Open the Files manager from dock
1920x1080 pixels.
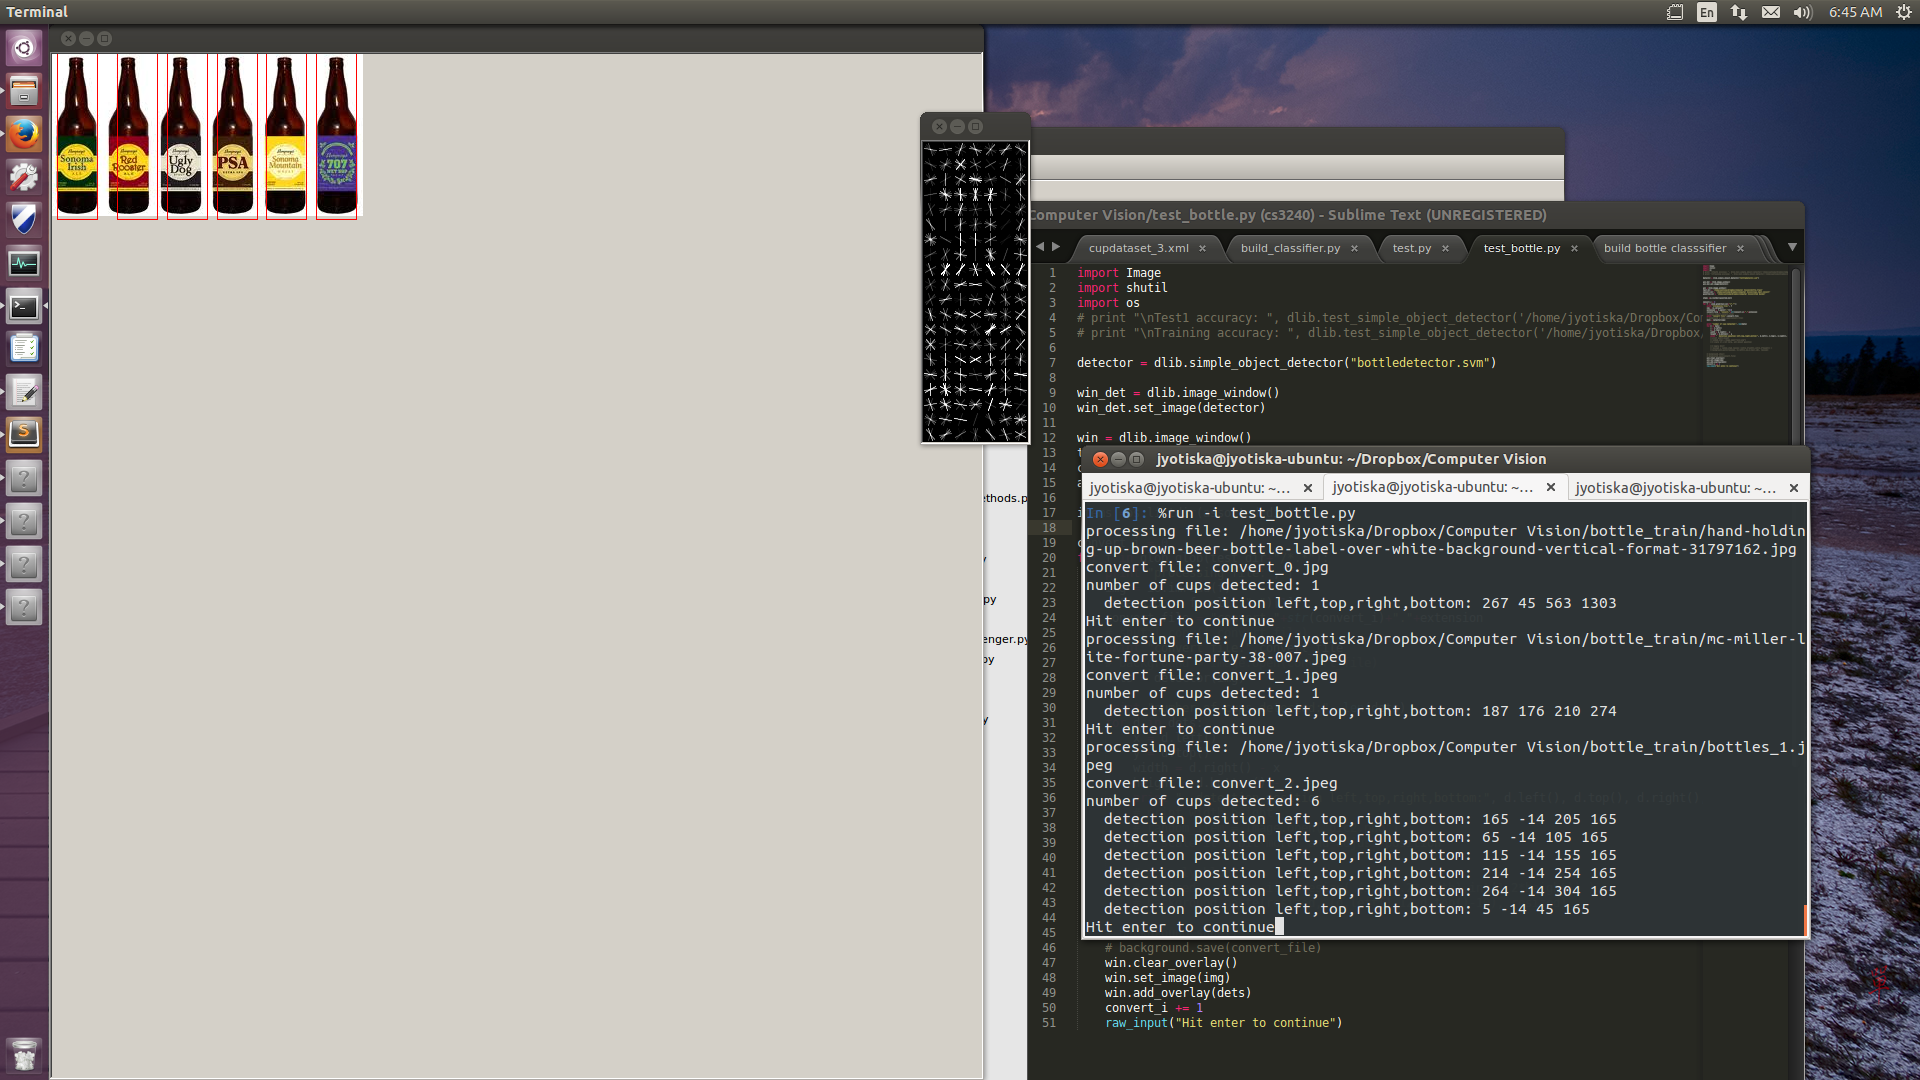[x=24, y=91]
